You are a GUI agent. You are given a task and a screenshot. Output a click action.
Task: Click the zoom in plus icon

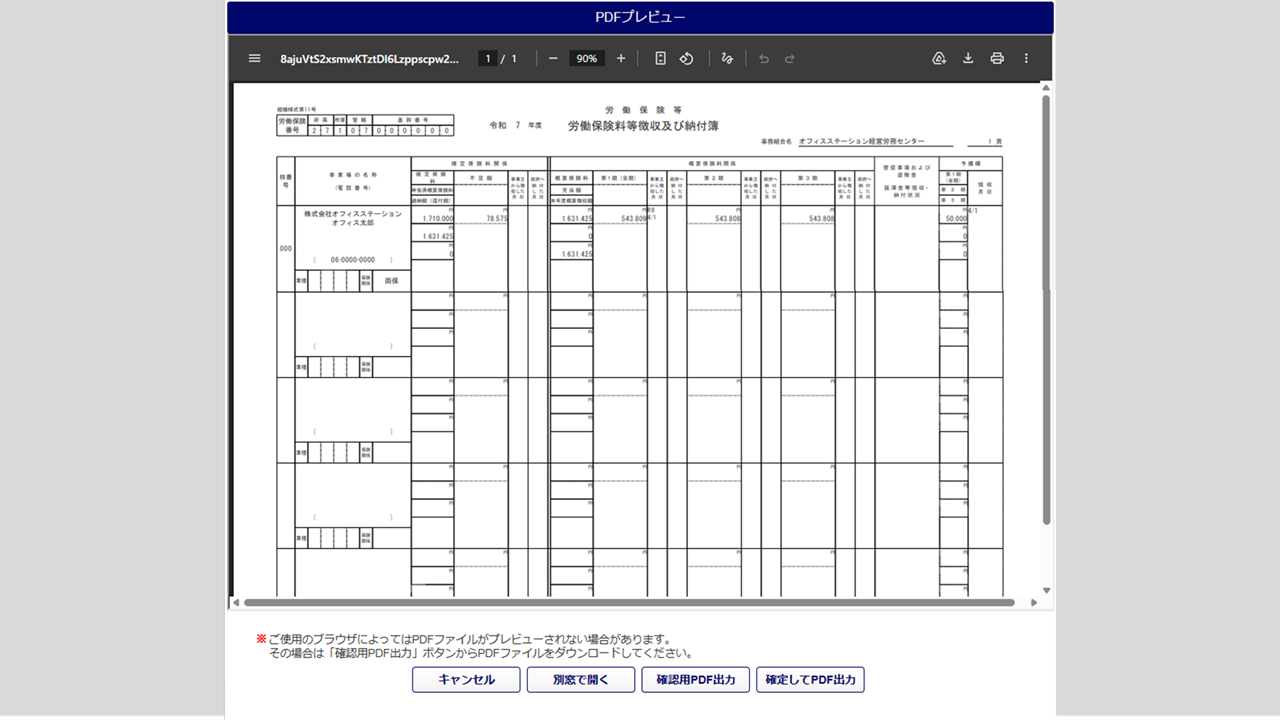621,59
